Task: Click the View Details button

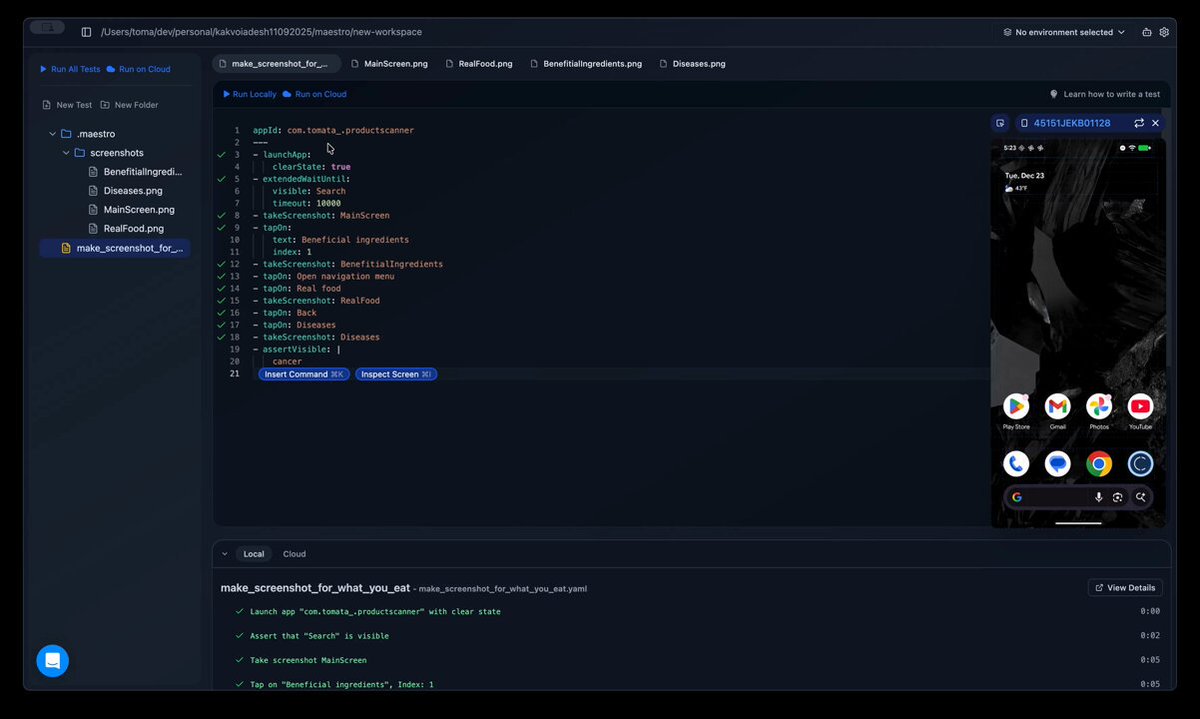Action: click(x=1125, y=588)
